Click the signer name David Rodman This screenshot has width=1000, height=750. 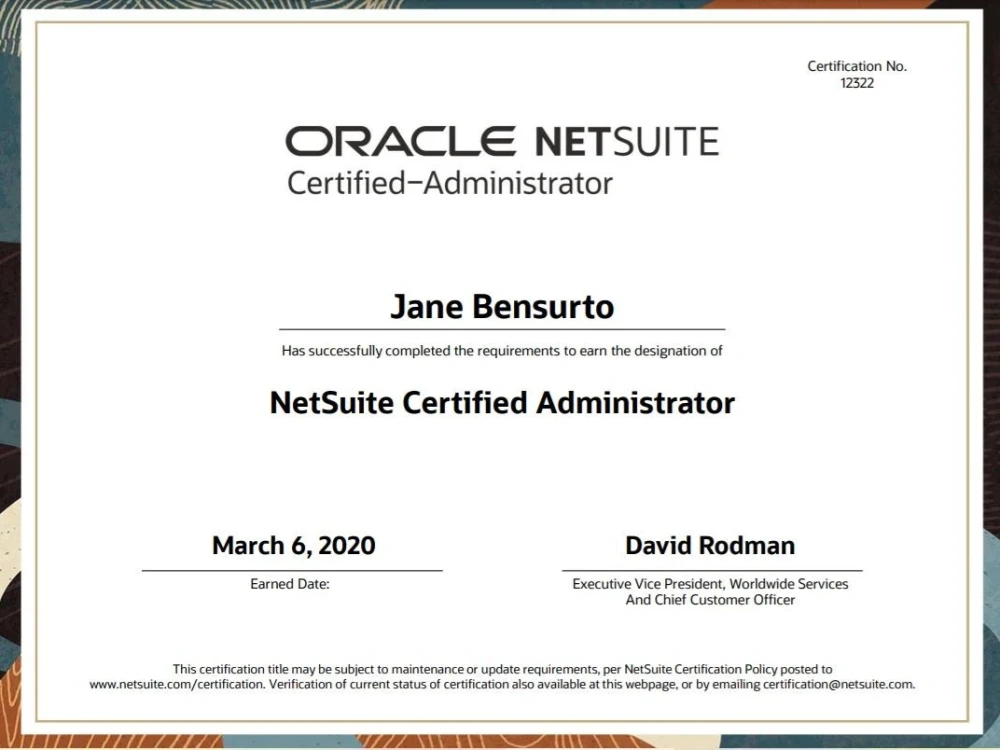pyautogui.click(x=710, y=546)
